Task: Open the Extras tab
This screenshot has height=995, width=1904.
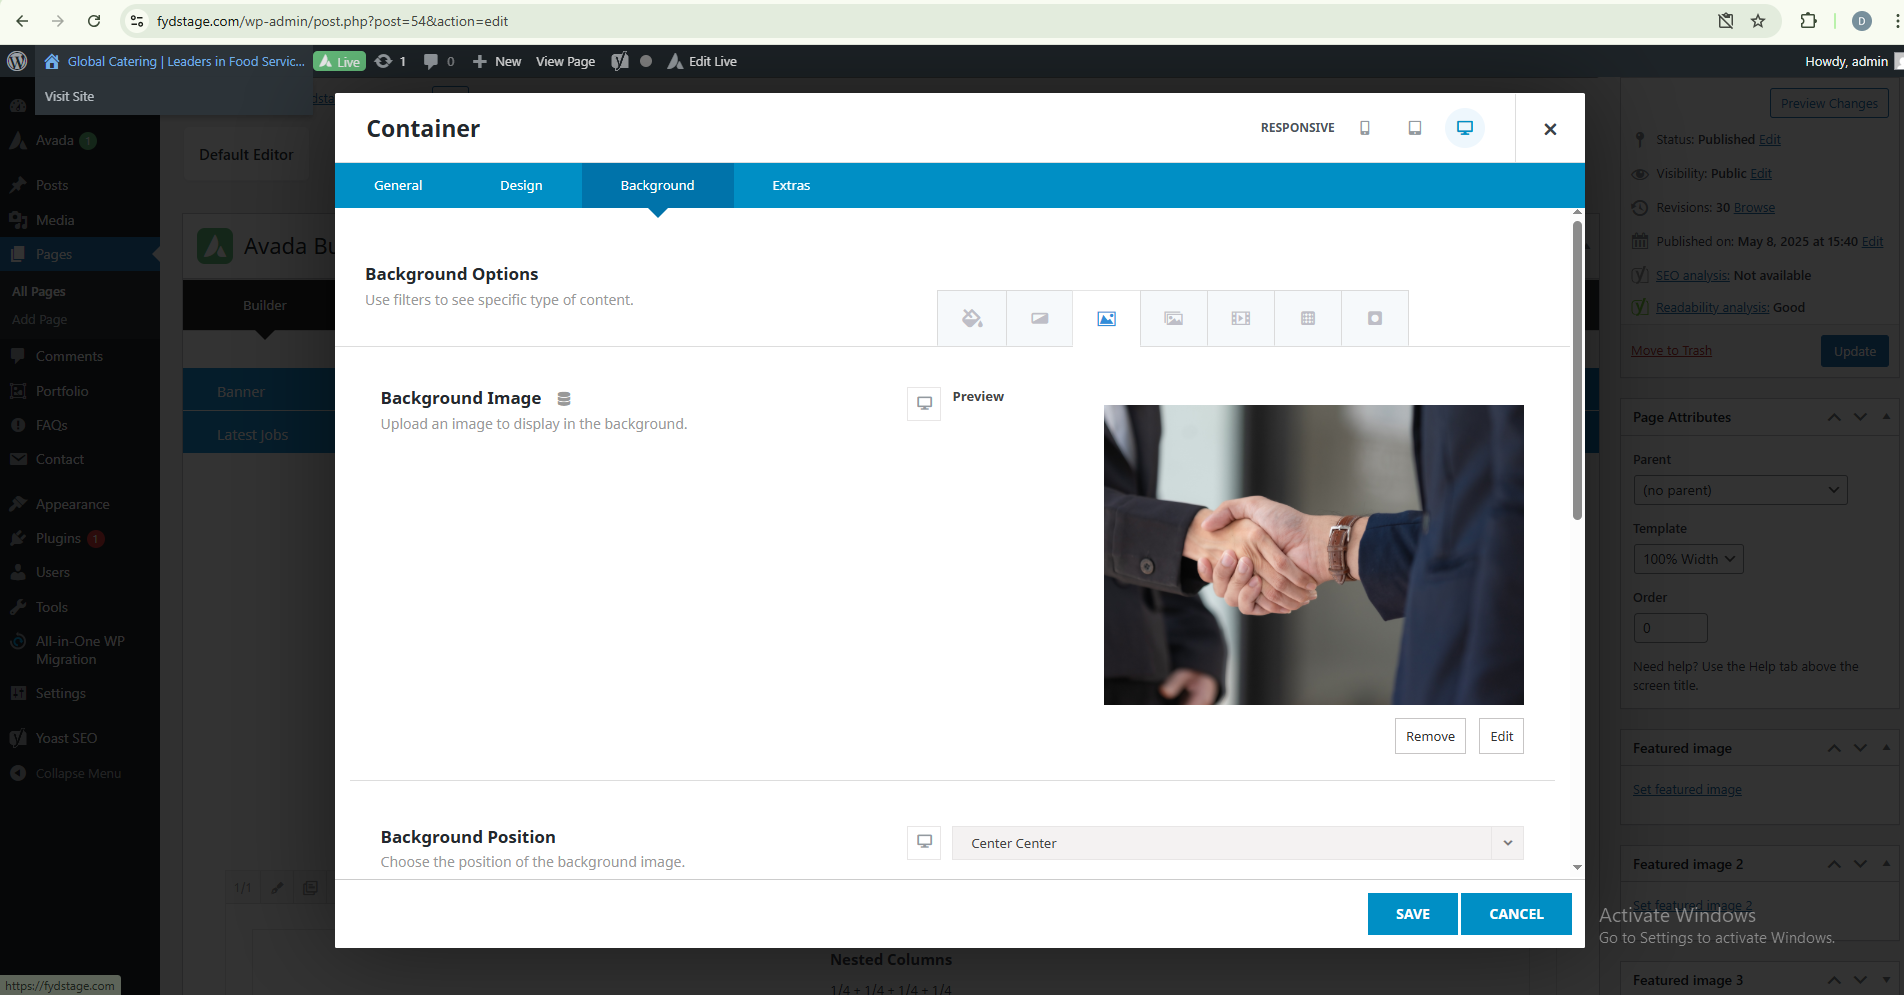Action: 790,186
